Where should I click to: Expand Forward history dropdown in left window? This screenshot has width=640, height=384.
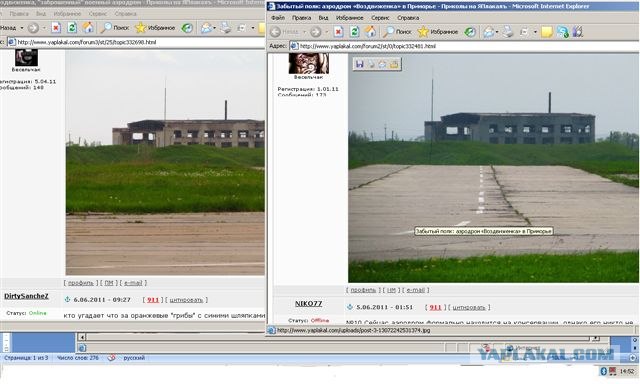click(x=44, y=28)
